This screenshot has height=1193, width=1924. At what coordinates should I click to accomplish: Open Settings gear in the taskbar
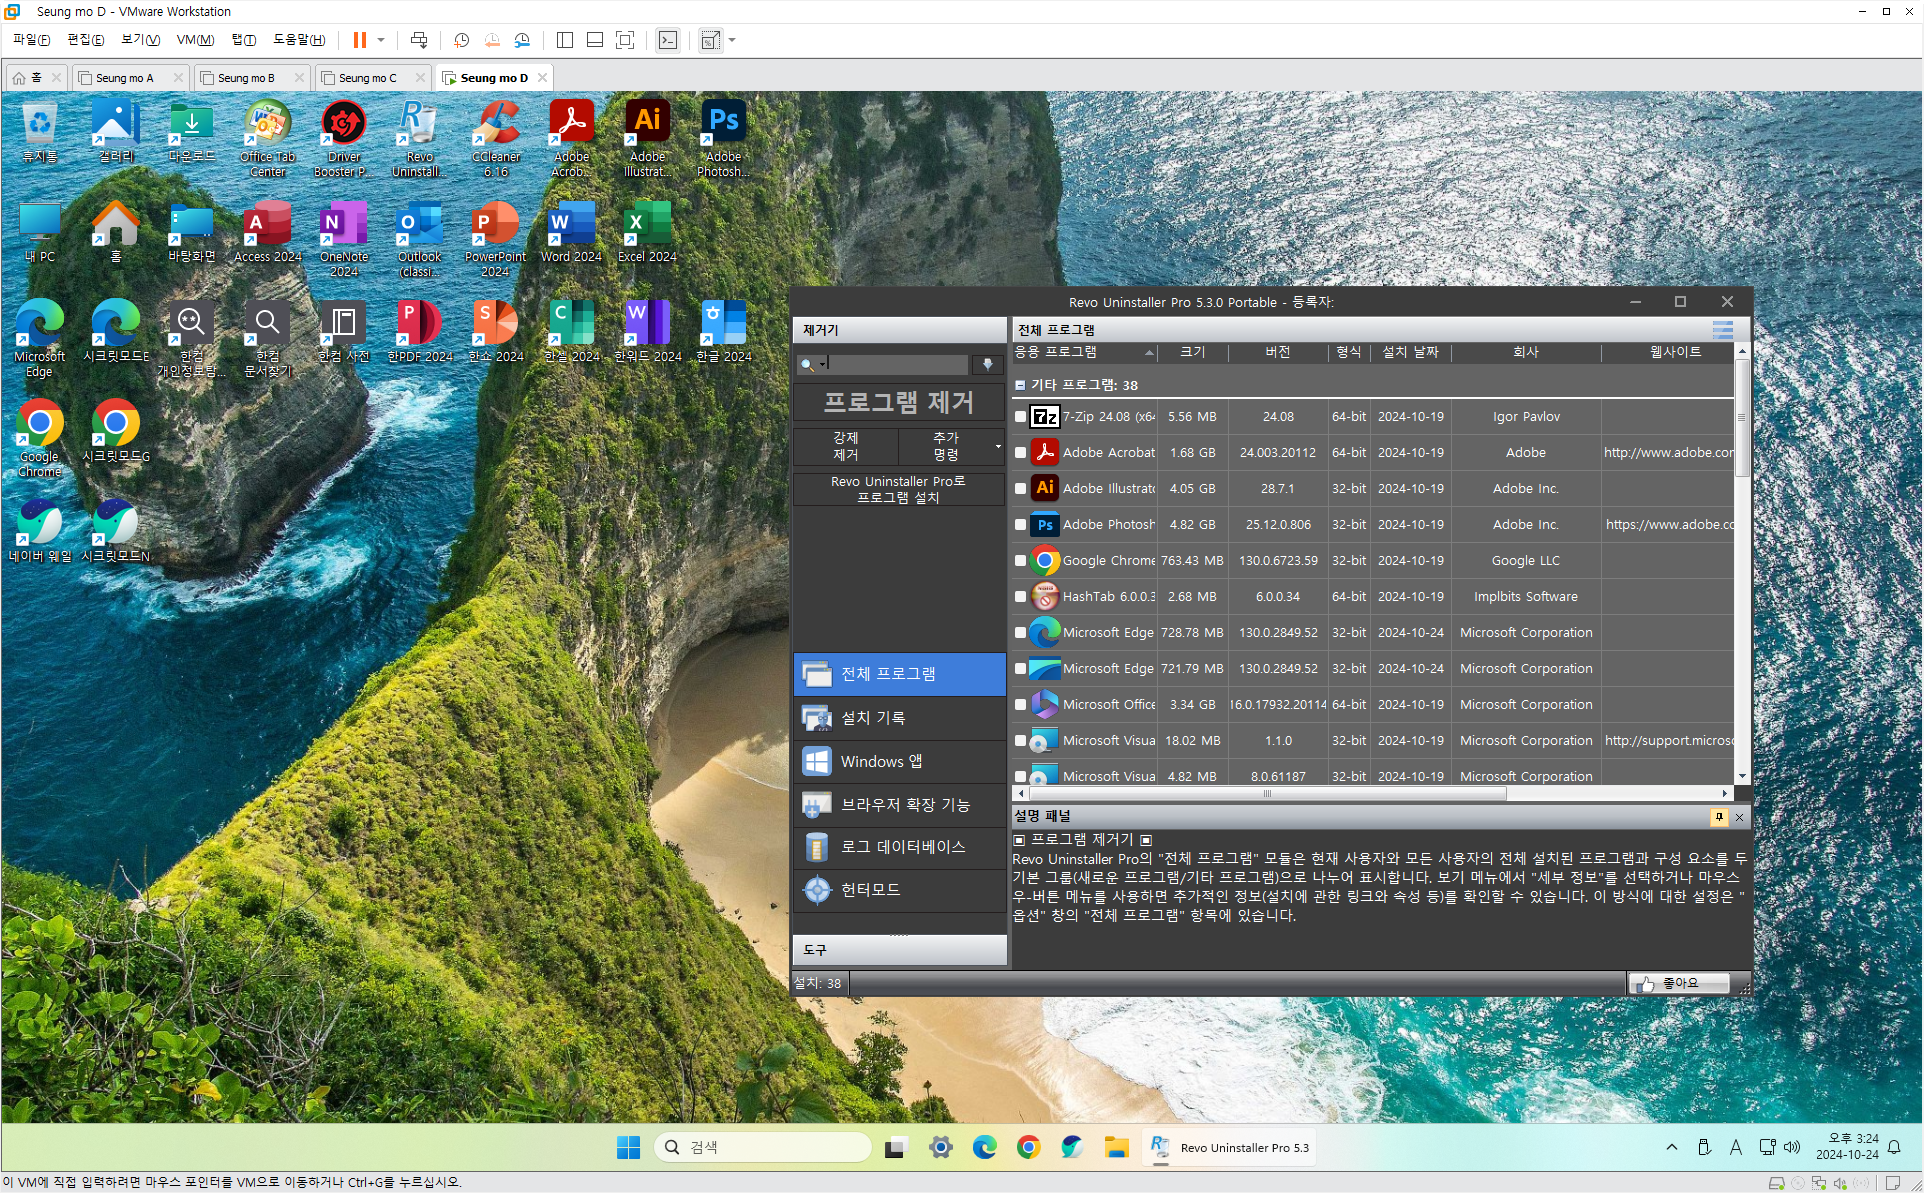click(940, 1147)
